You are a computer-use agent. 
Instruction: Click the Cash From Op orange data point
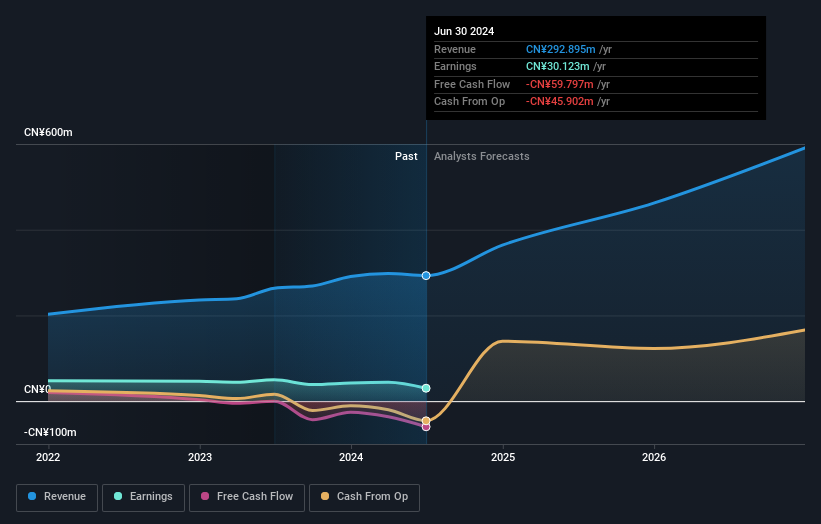[426, 421]
